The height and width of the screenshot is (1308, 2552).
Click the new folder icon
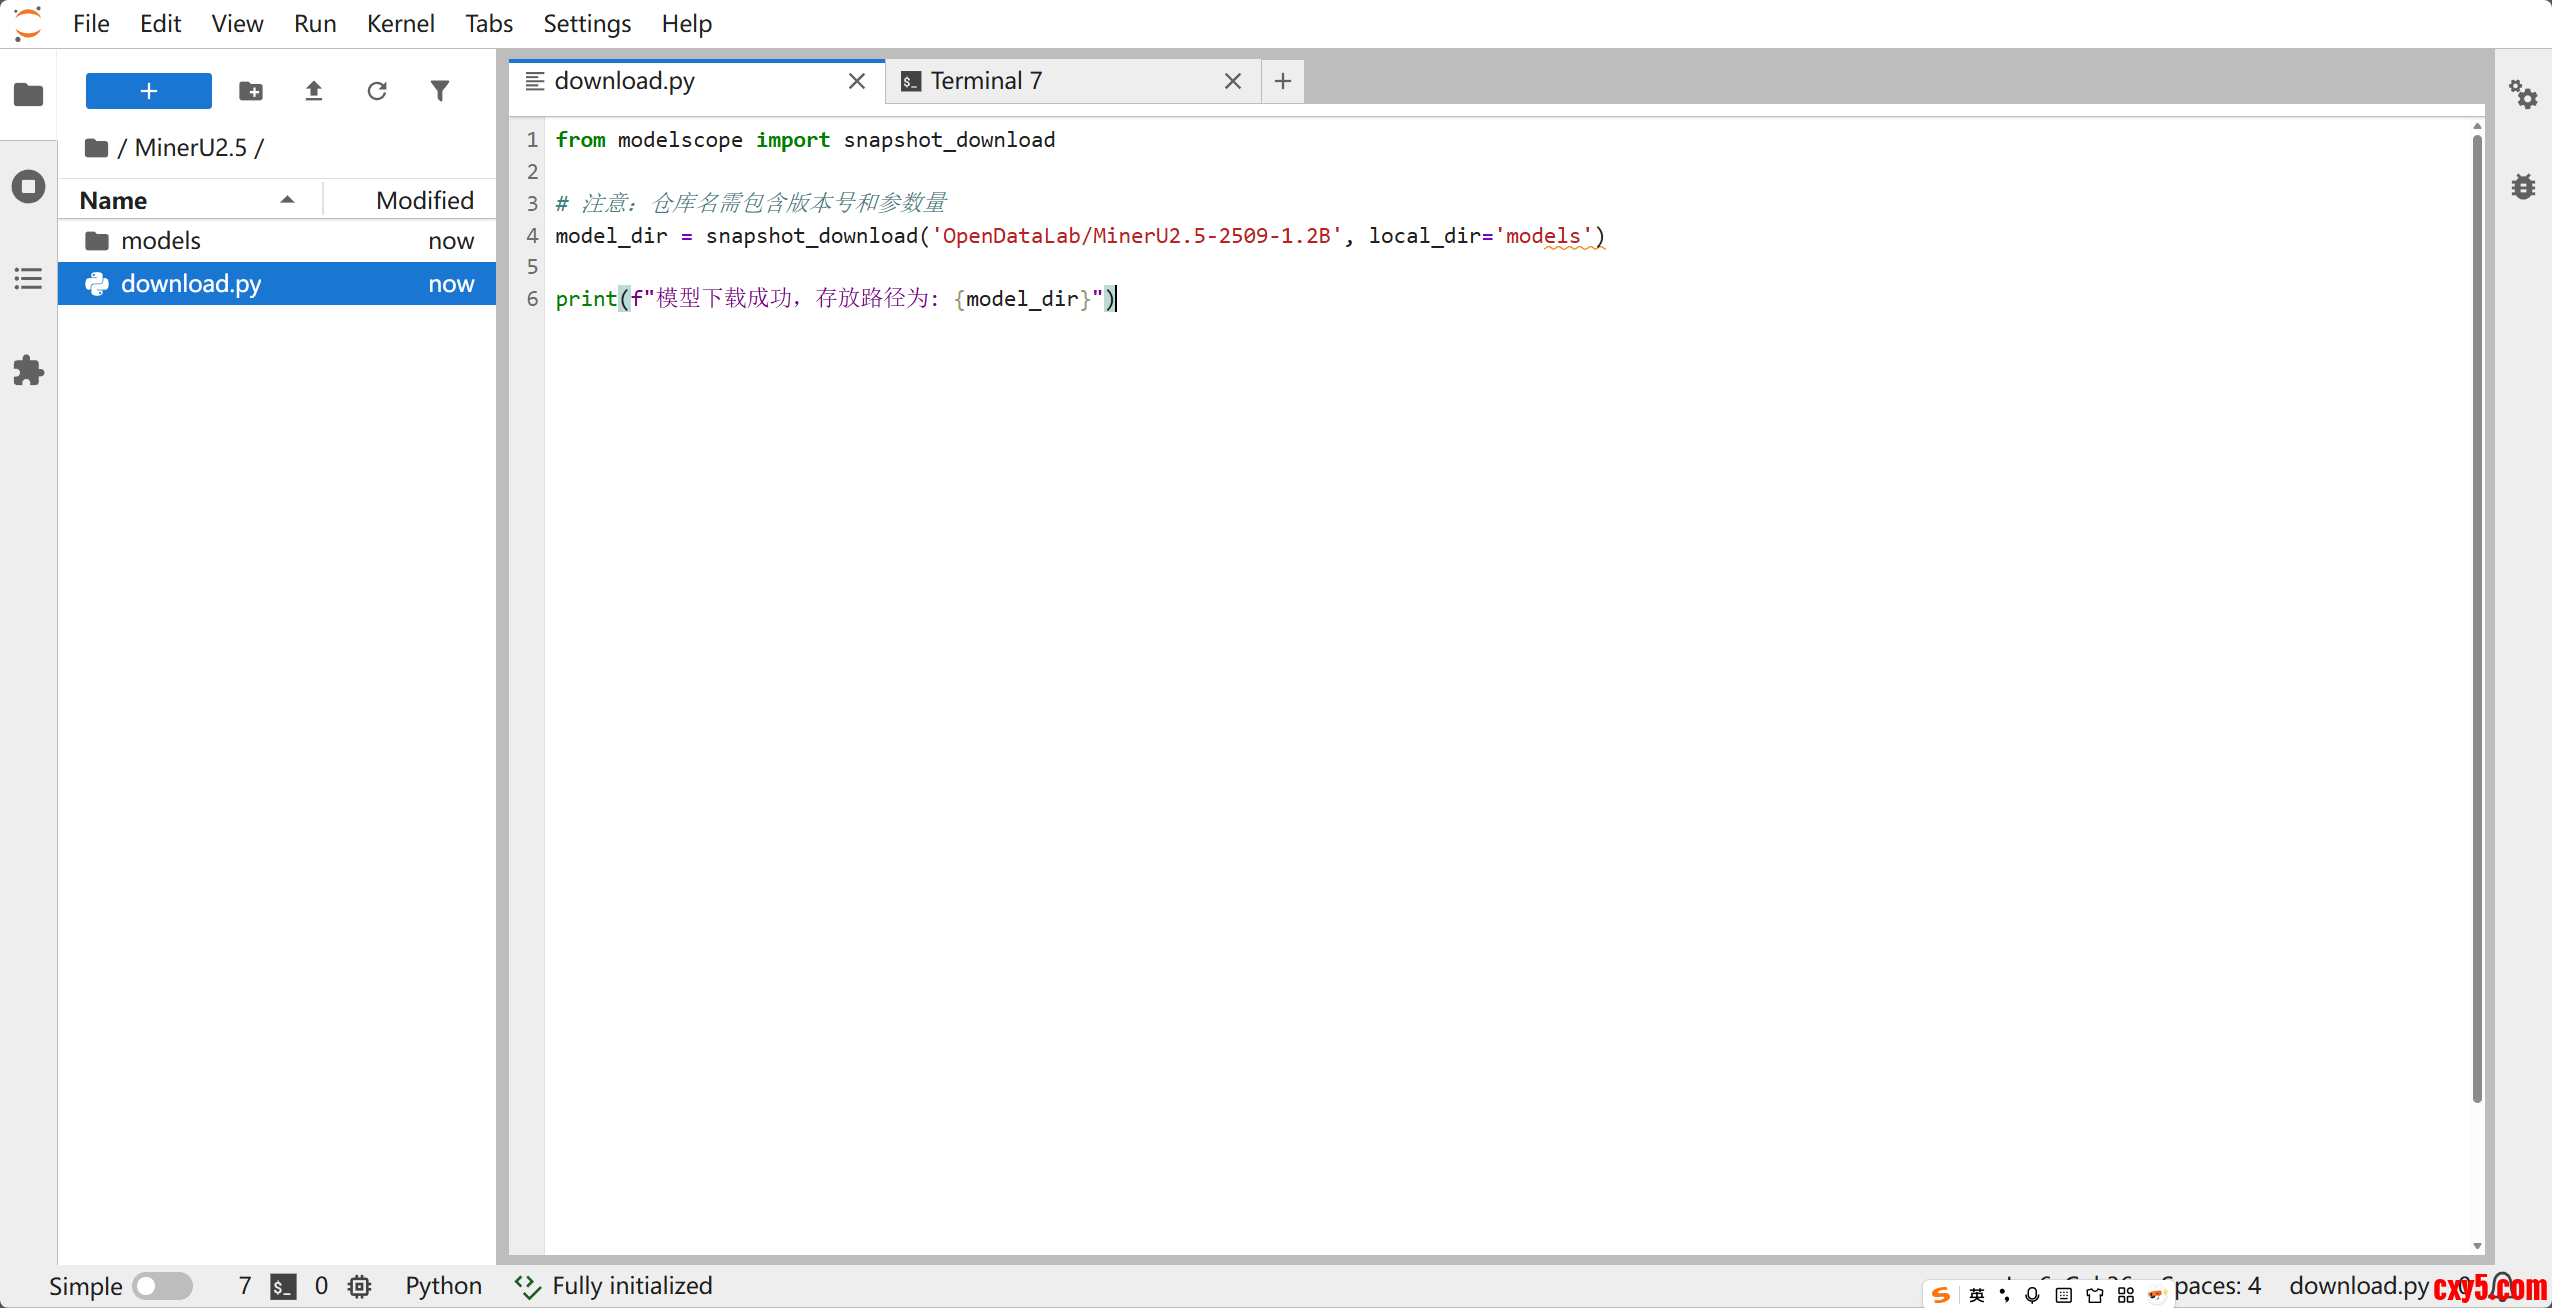251,91
